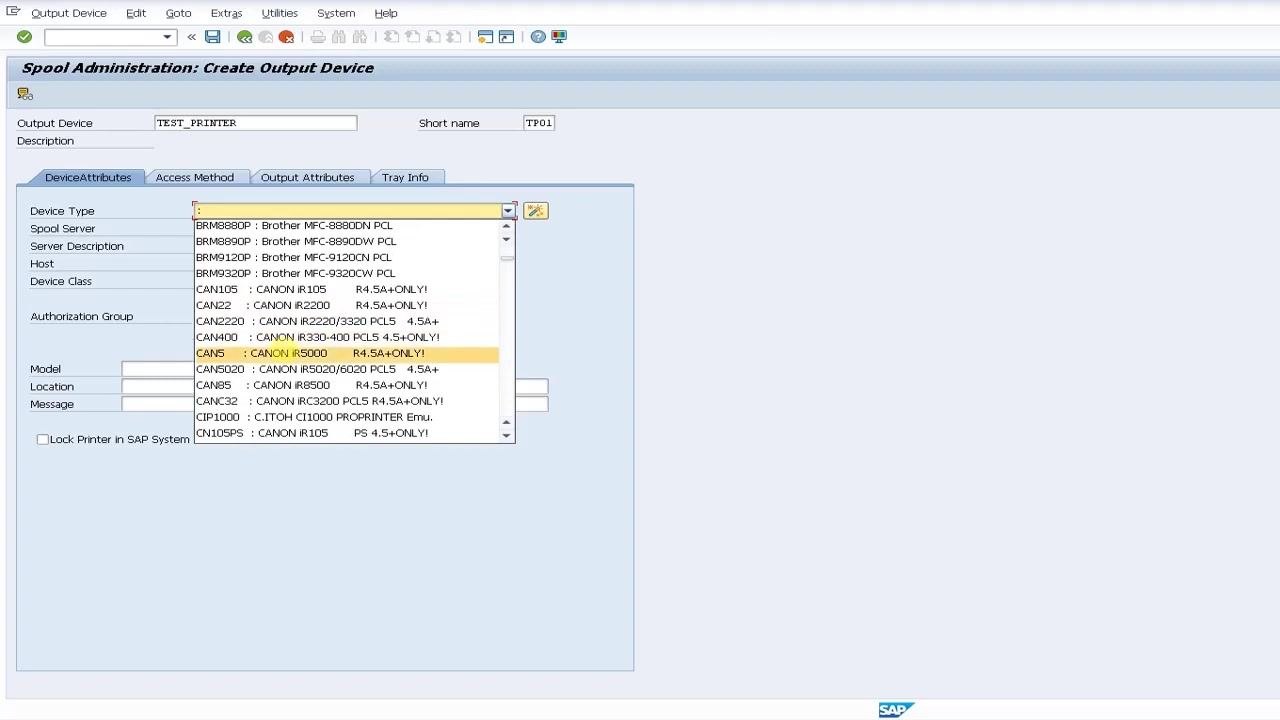Collapse command field with double-chevron icon
1280x720 pixels.
click(191, 37)
